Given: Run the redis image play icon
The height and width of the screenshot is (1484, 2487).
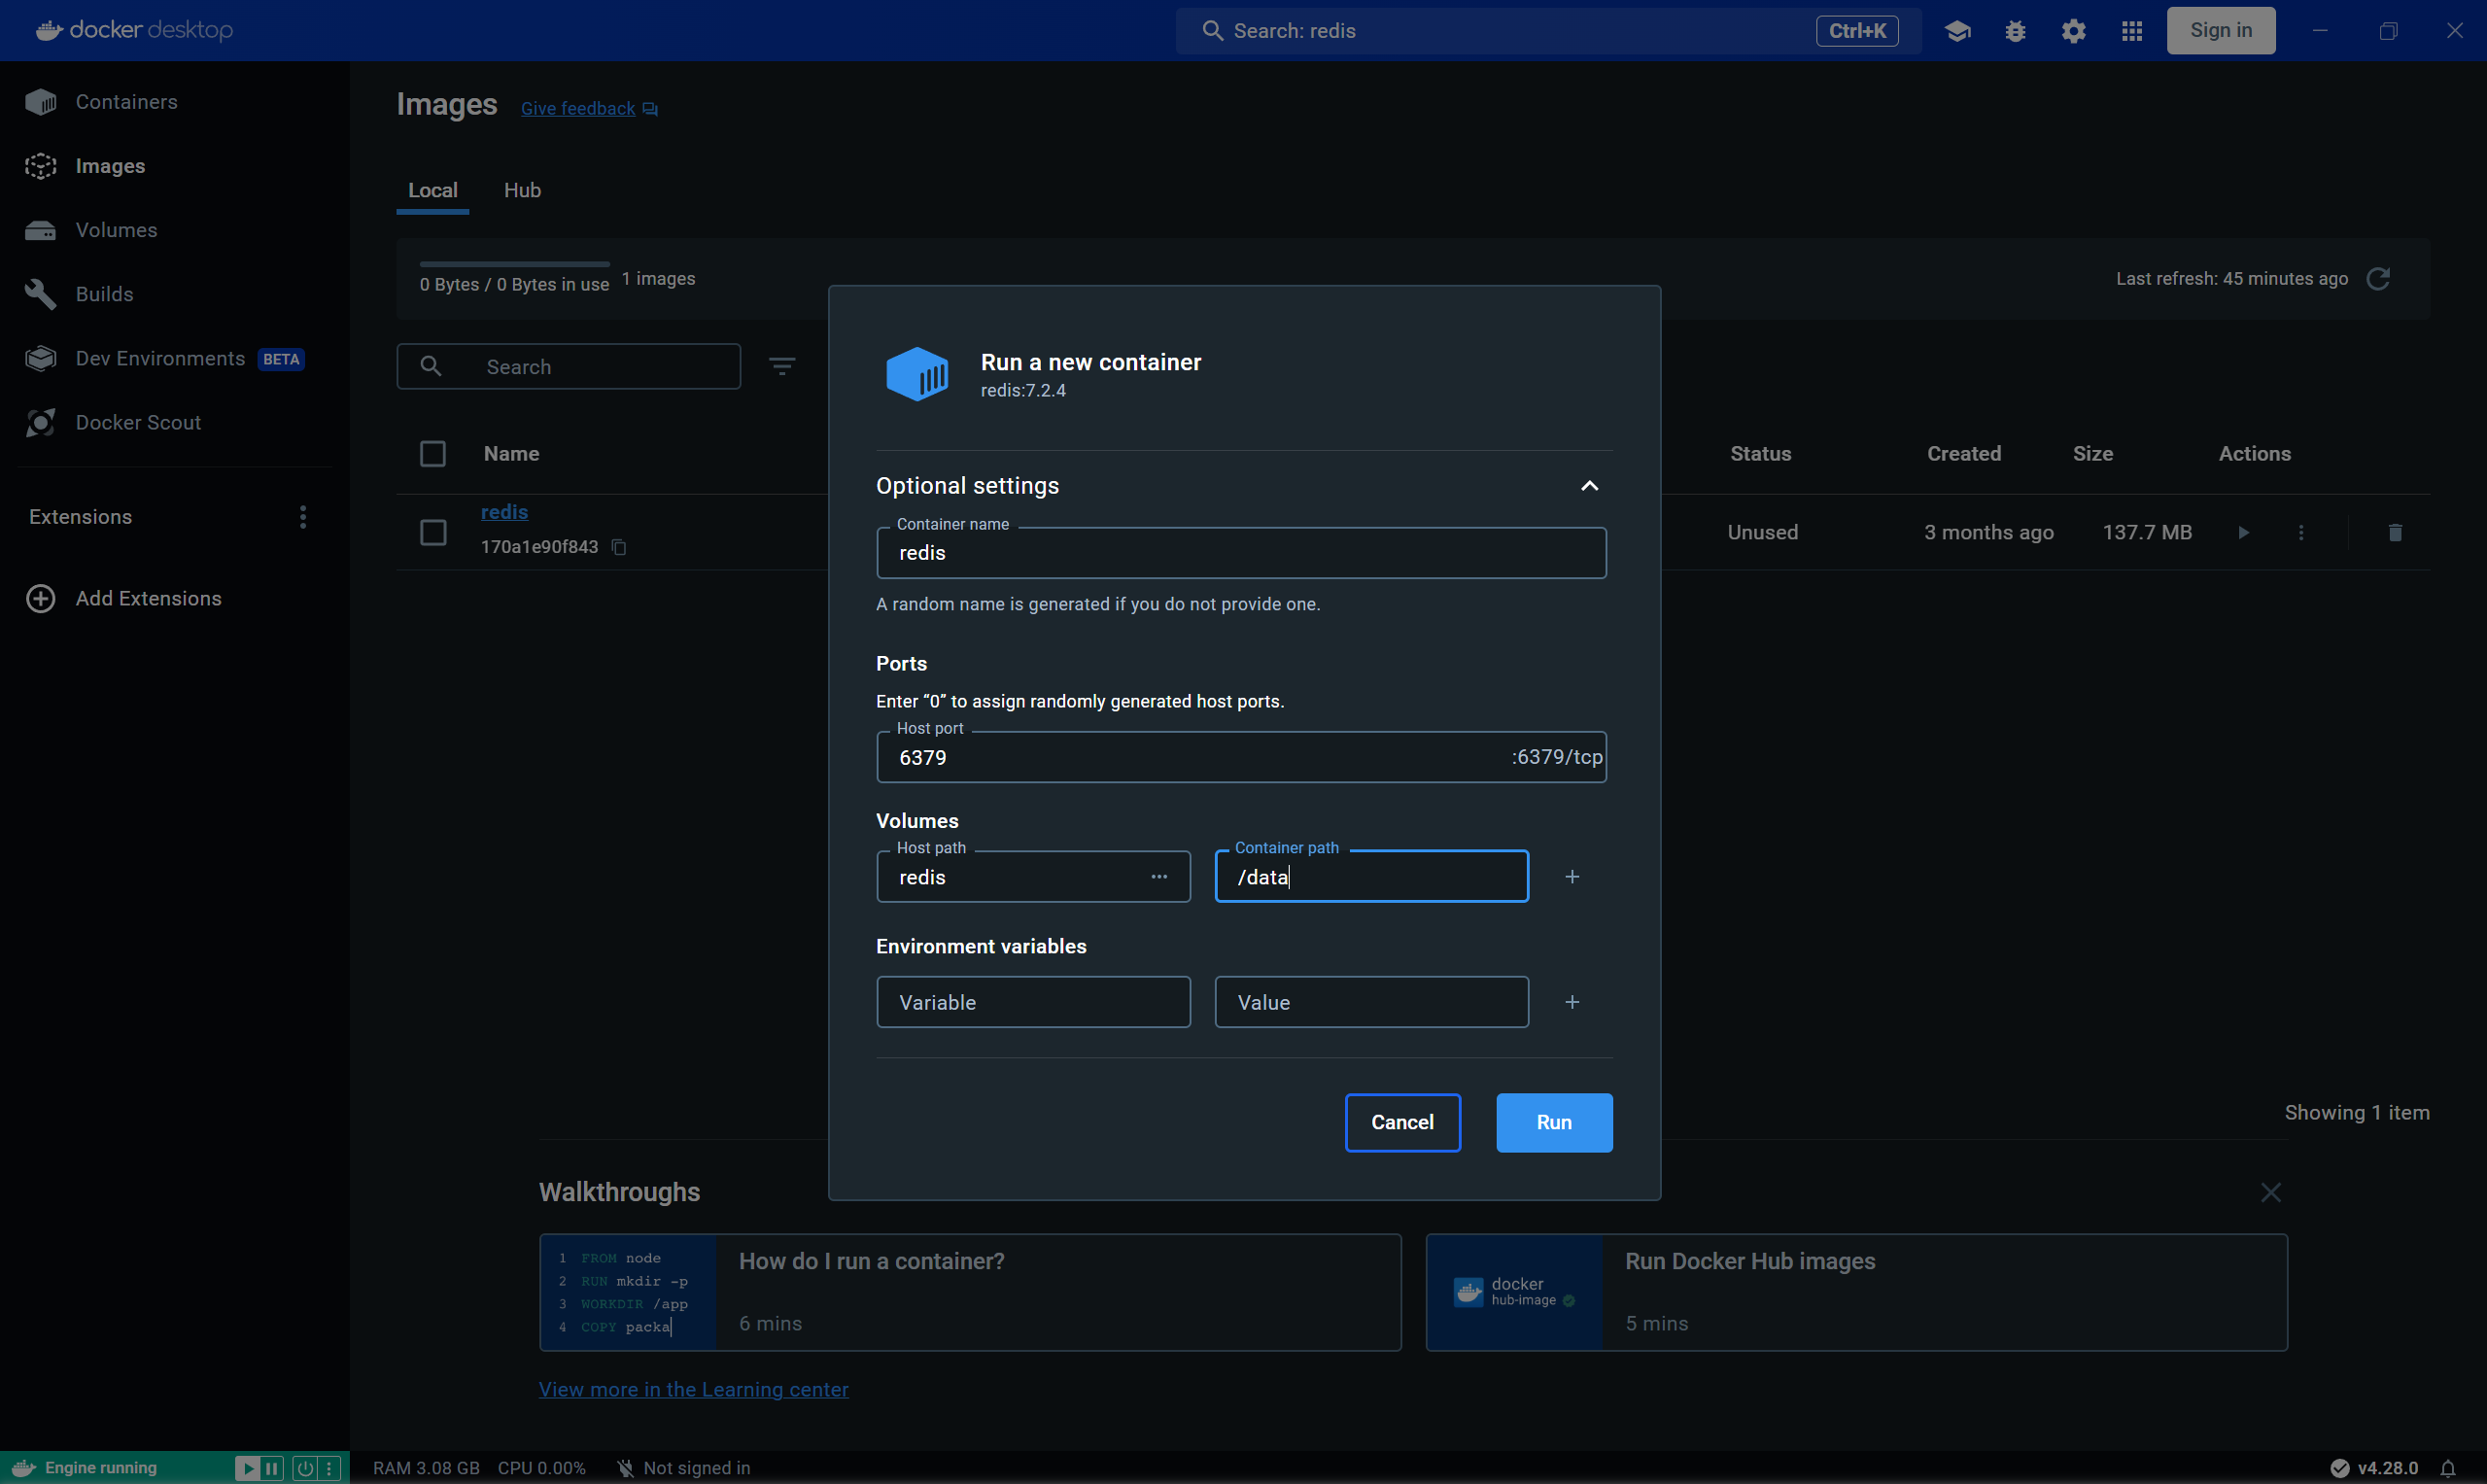Looking at the screenshot, I should click(2243, 533).
